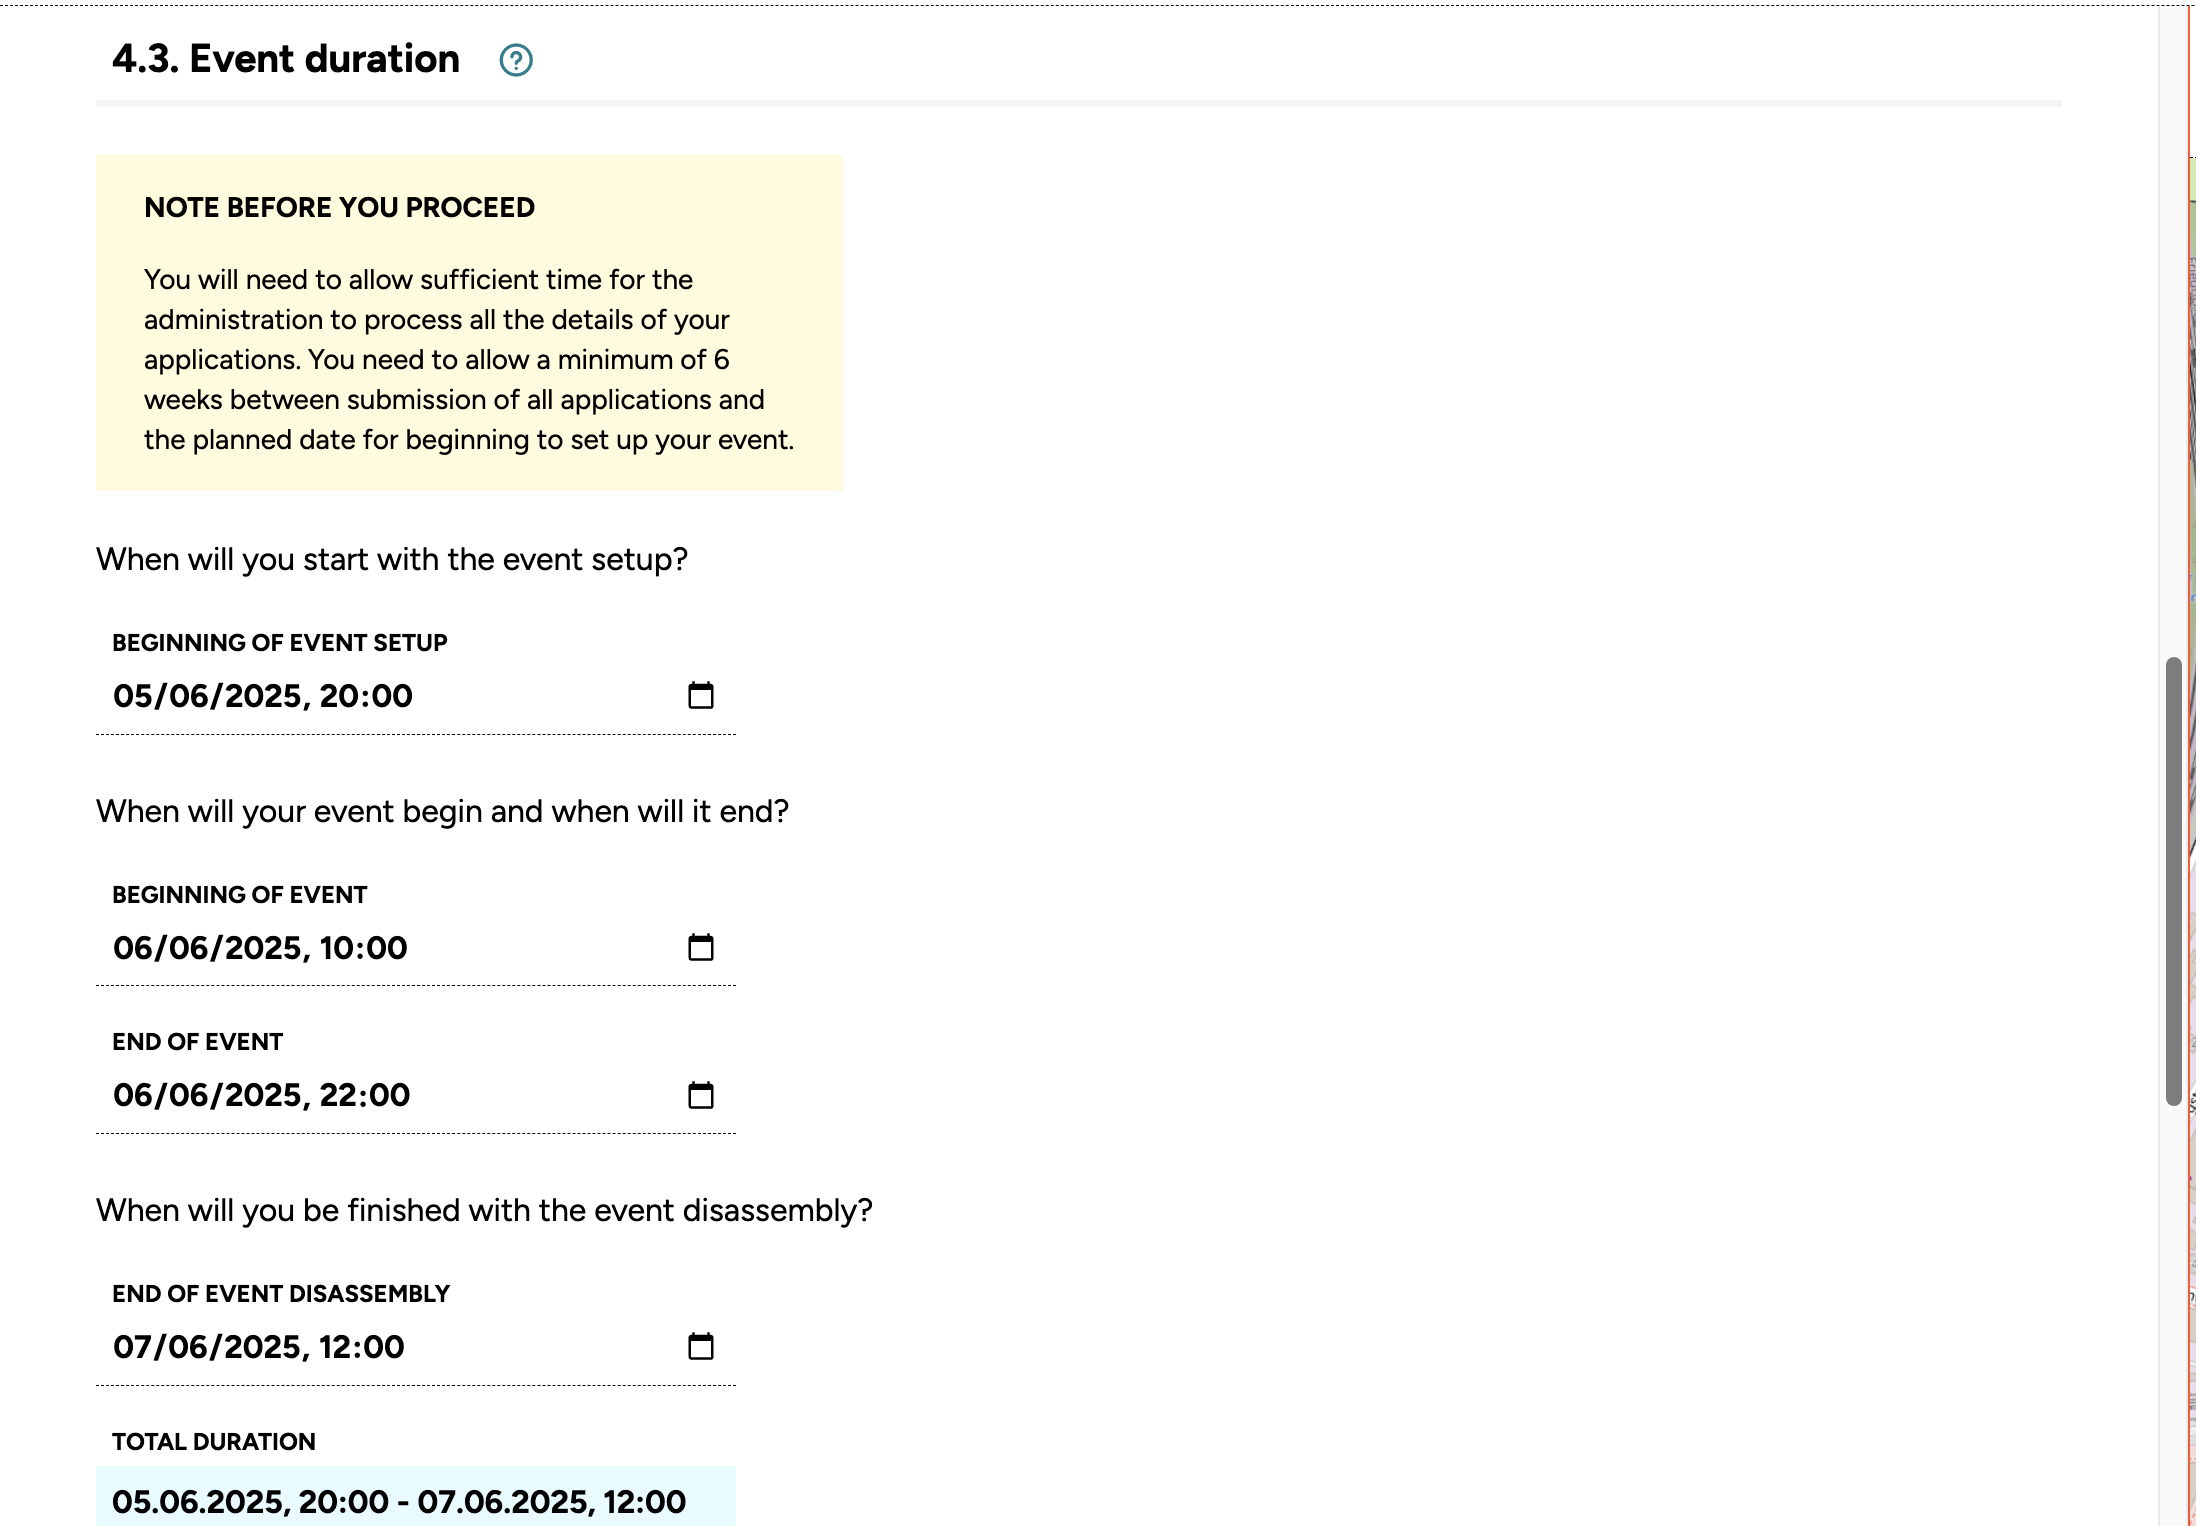Click the help icon beside Event duration

click(x=516, y=61)
